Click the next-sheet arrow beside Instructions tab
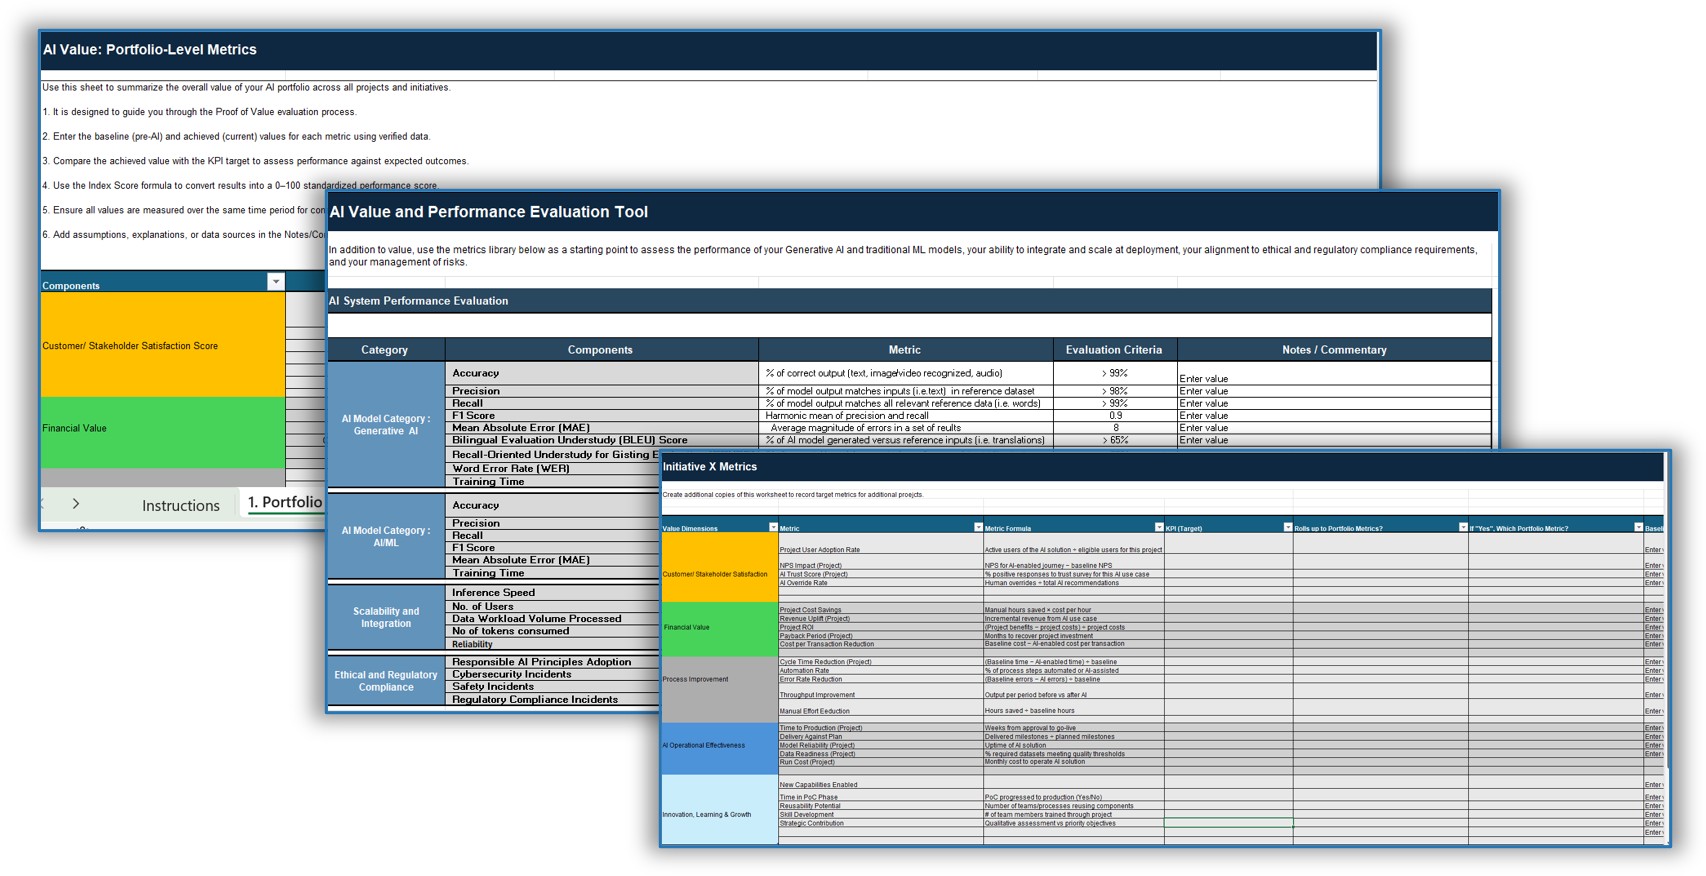Image resolution: width=1706 pixels, height=876 pixels. [76, 504]
